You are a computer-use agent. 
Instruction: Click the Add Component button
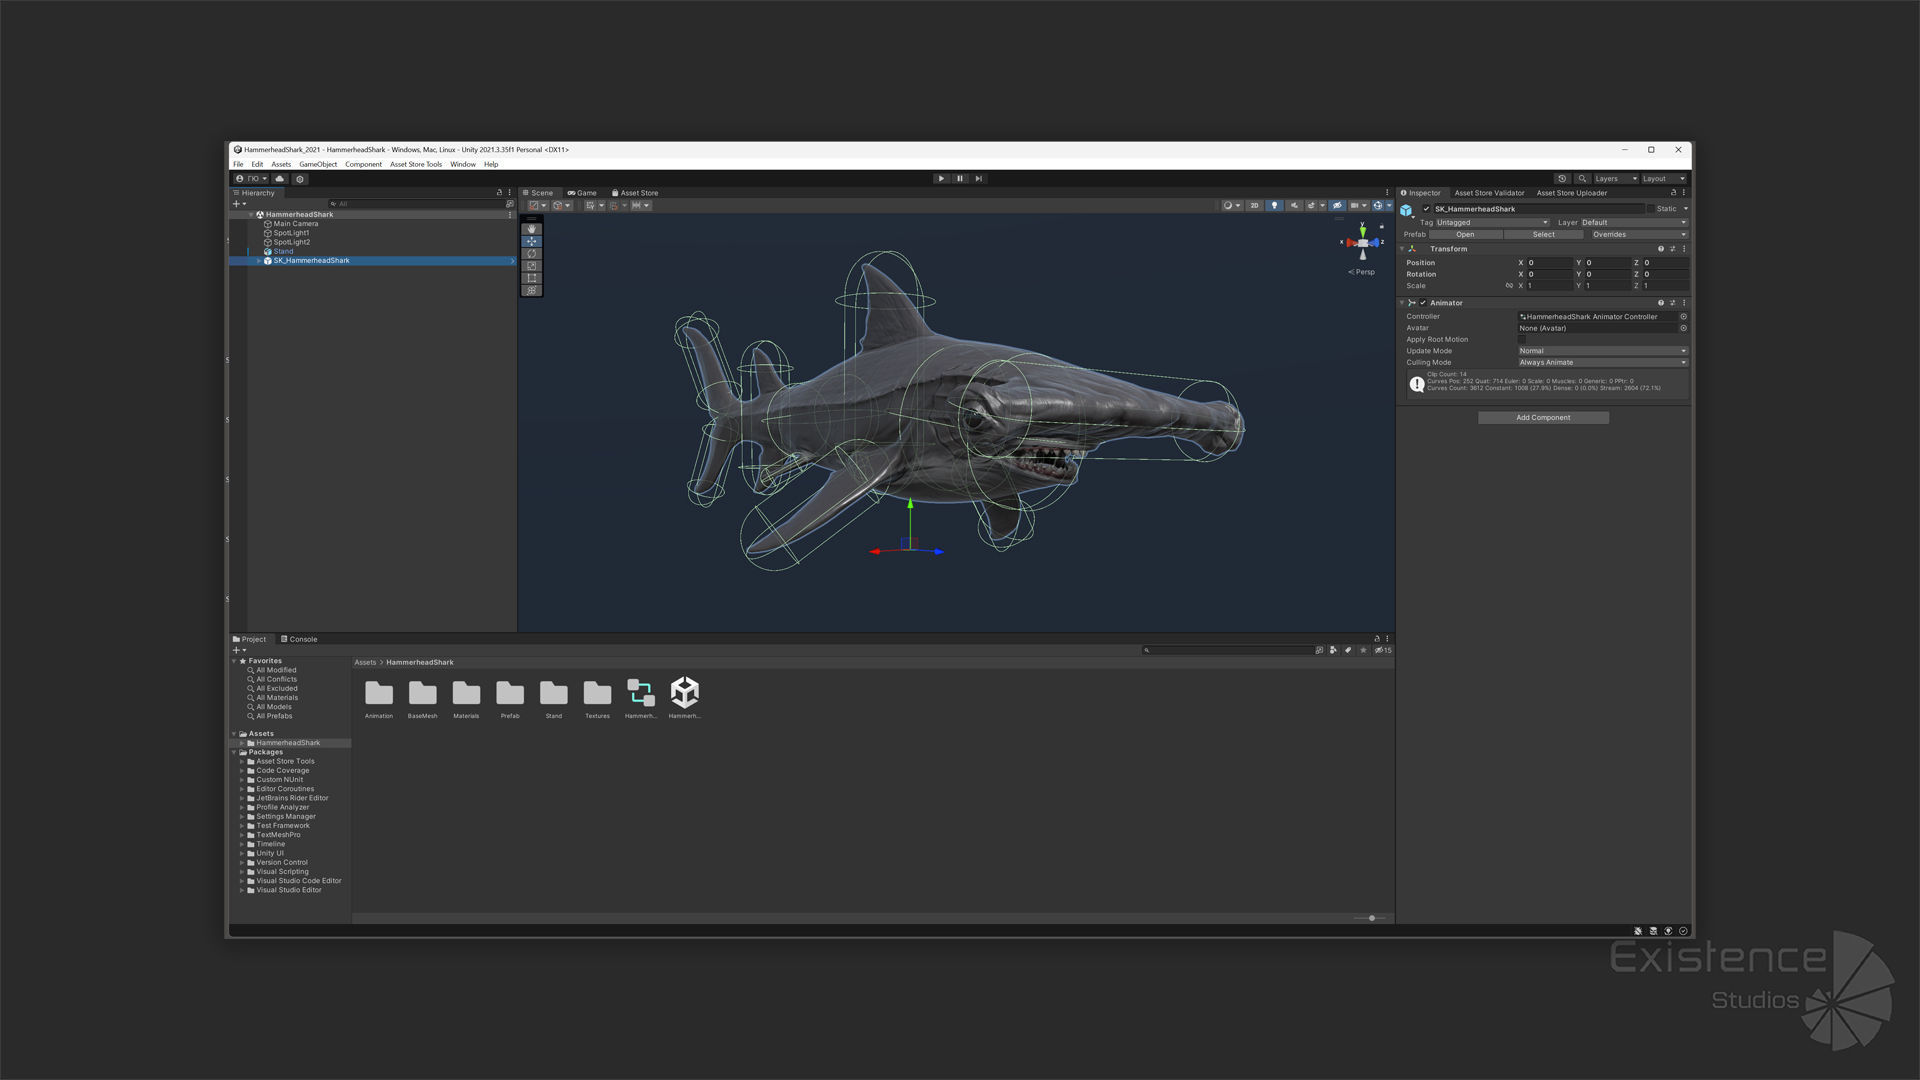(1543, 418)
